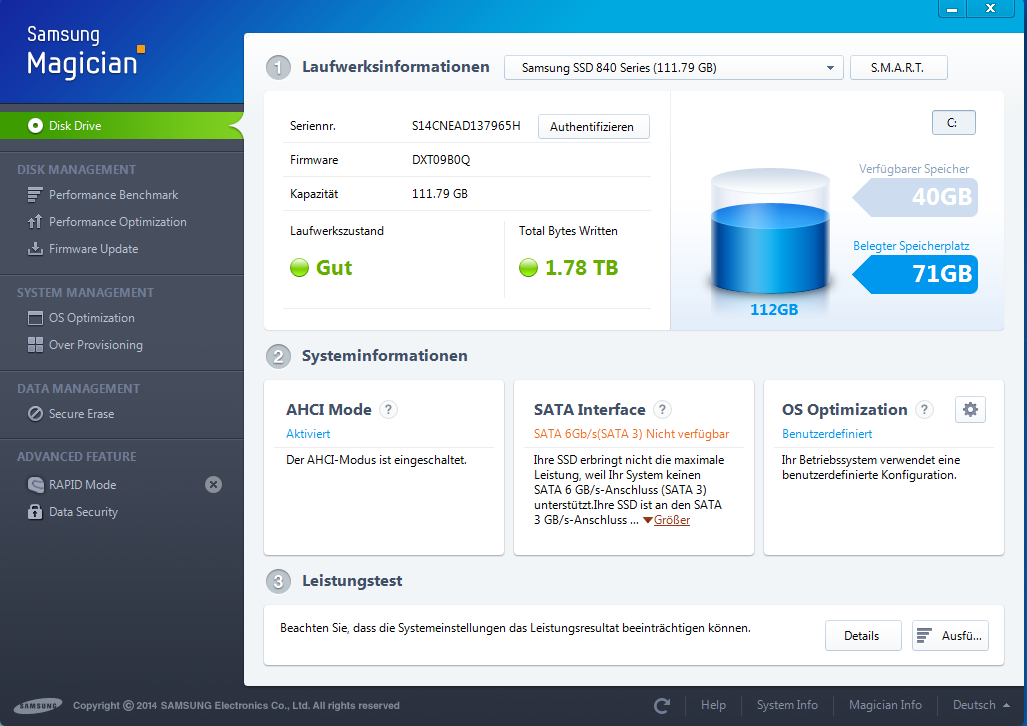Open Performance Optimization menu item
1027x726 pixels.
(118, 221)
